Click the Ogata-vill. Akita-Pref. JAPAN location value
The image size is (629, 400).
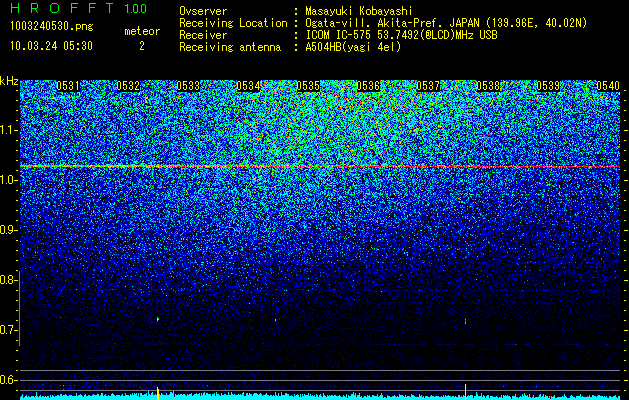pos(446,24)
